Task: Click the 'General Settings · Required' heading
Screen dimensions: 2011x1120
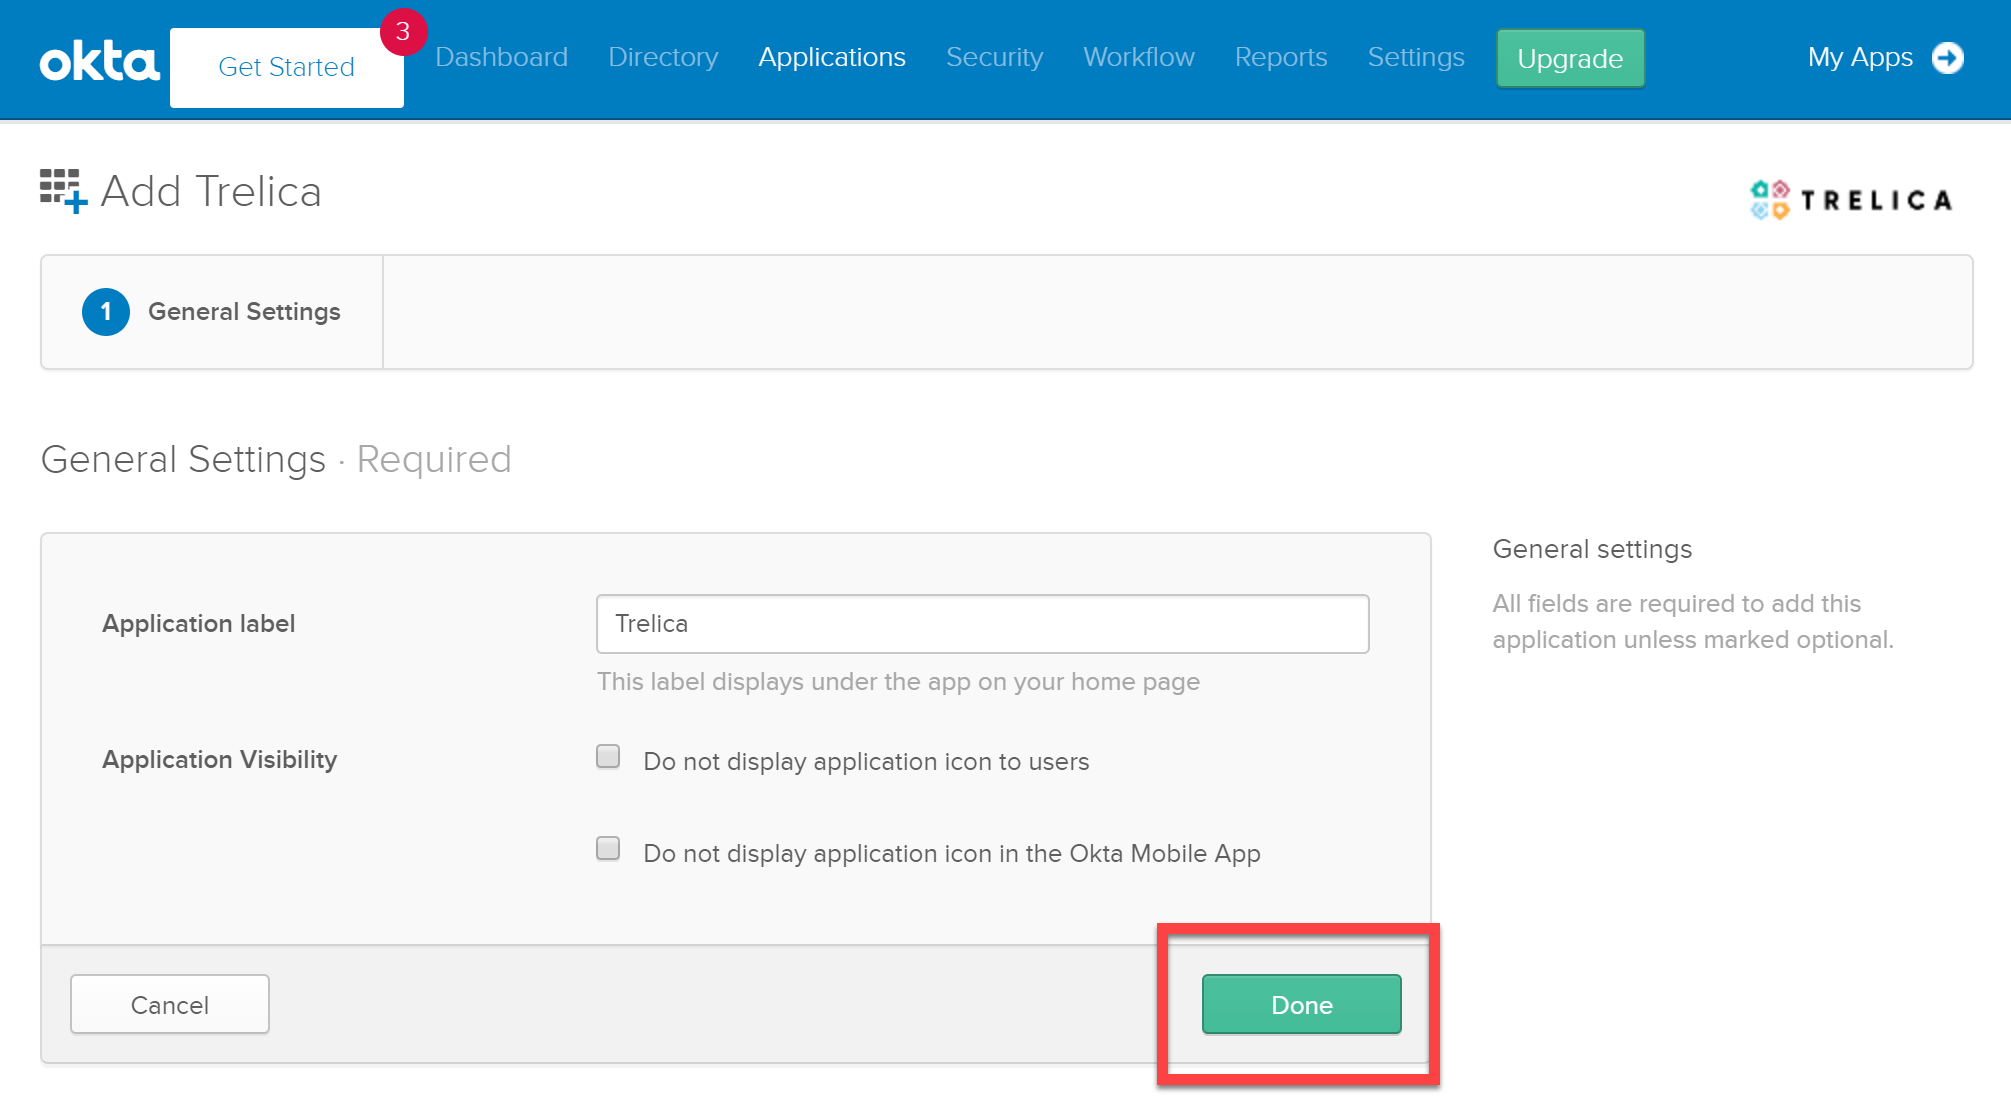Action: pos(276,459)
